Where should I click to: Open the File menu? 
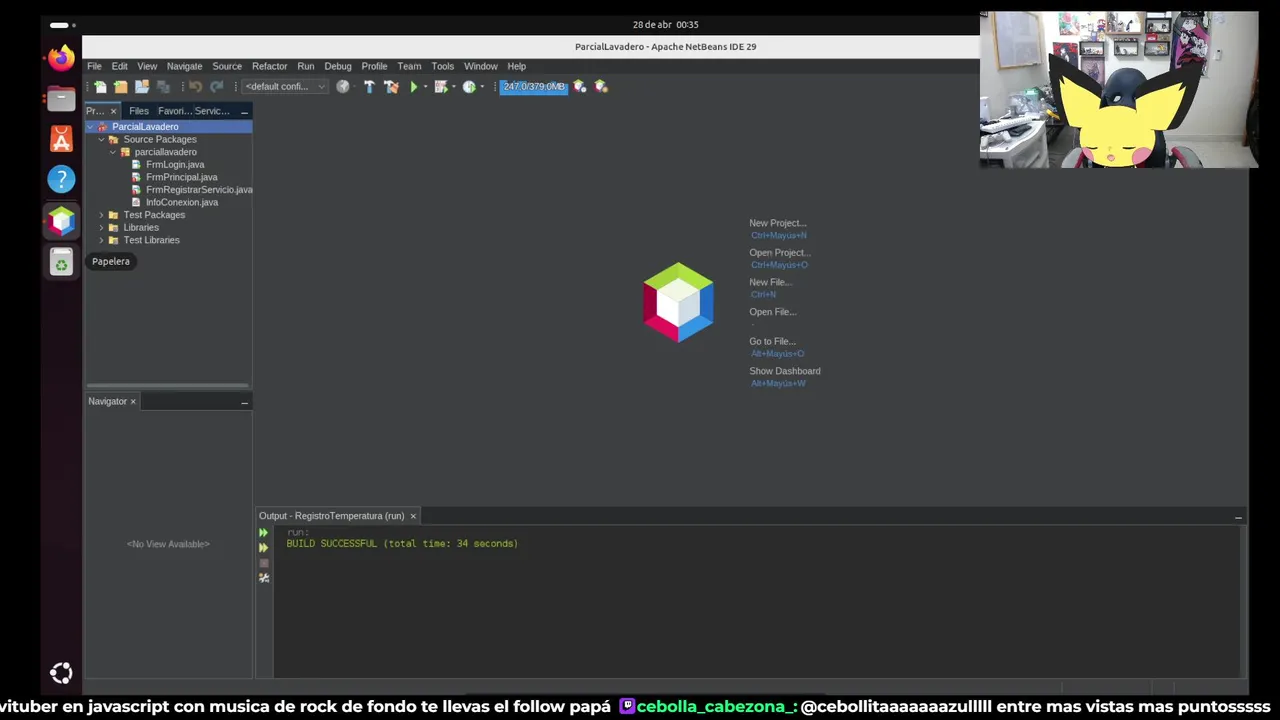pos(94,66)
